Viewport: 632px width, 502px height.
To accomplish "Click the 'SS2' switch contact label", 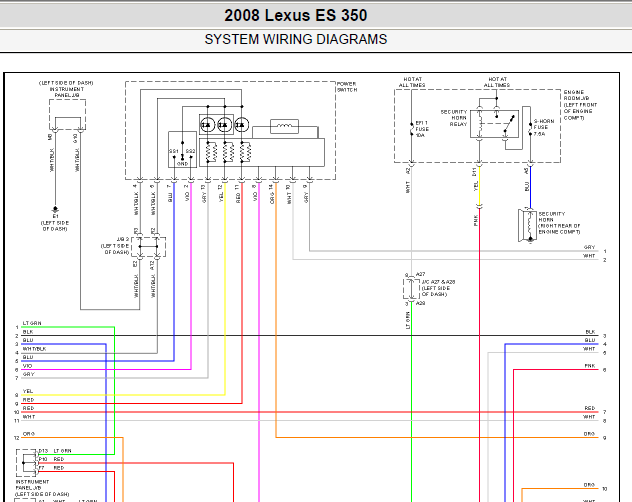I will pos(190,151).
